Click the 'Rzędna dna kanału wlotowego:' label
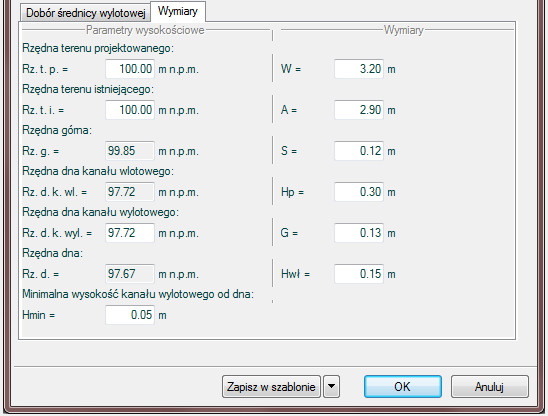This screenshot has height=416, width=548. point(98,171)
